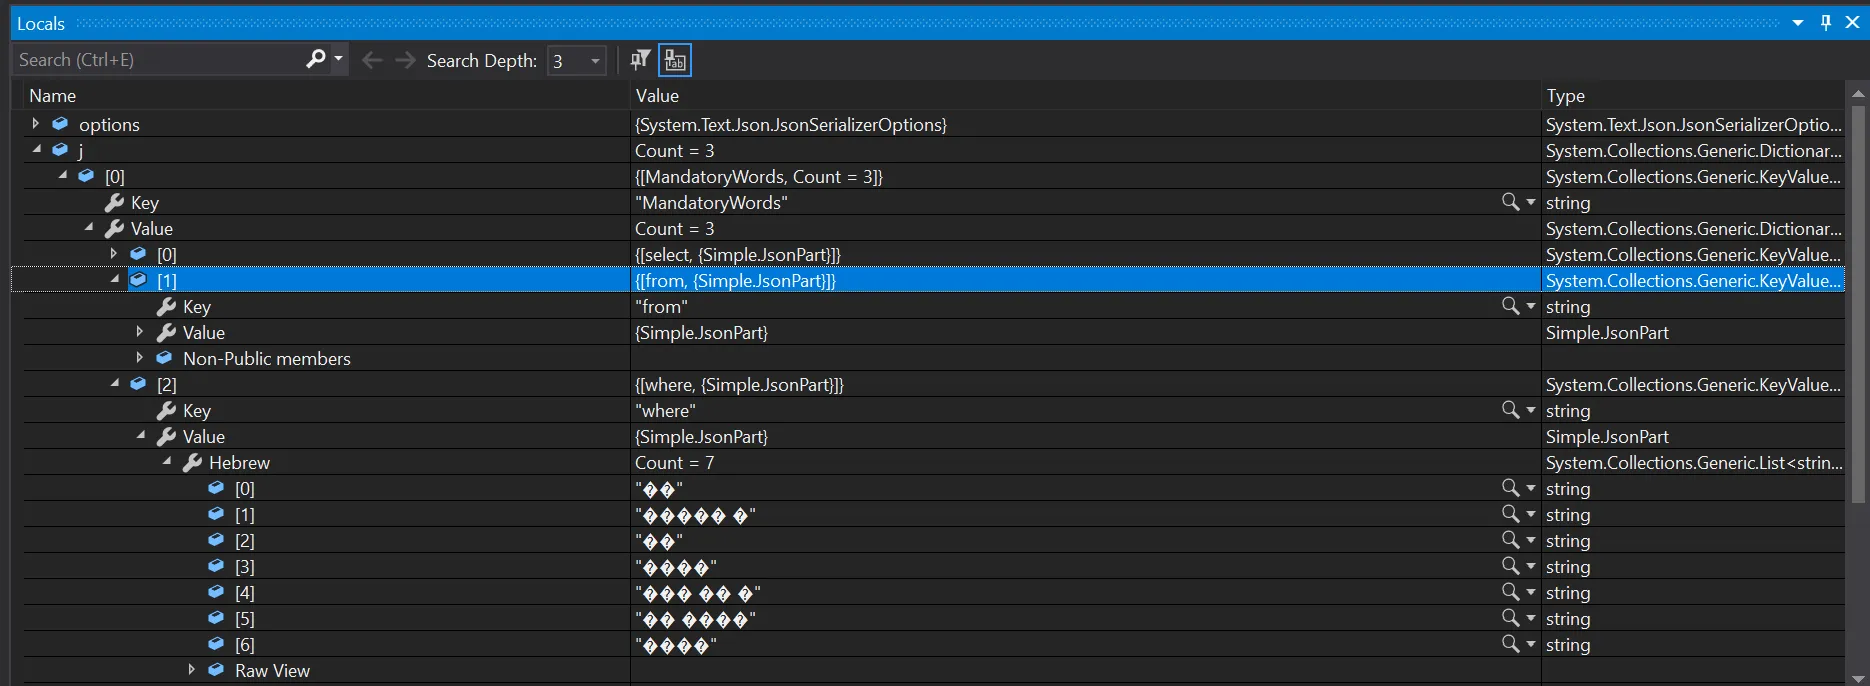The width and height of the screenshot is (1870, 686).
Task: Open visualizer dropdown for Hebrew [0]
Action: coord(1530,488)
